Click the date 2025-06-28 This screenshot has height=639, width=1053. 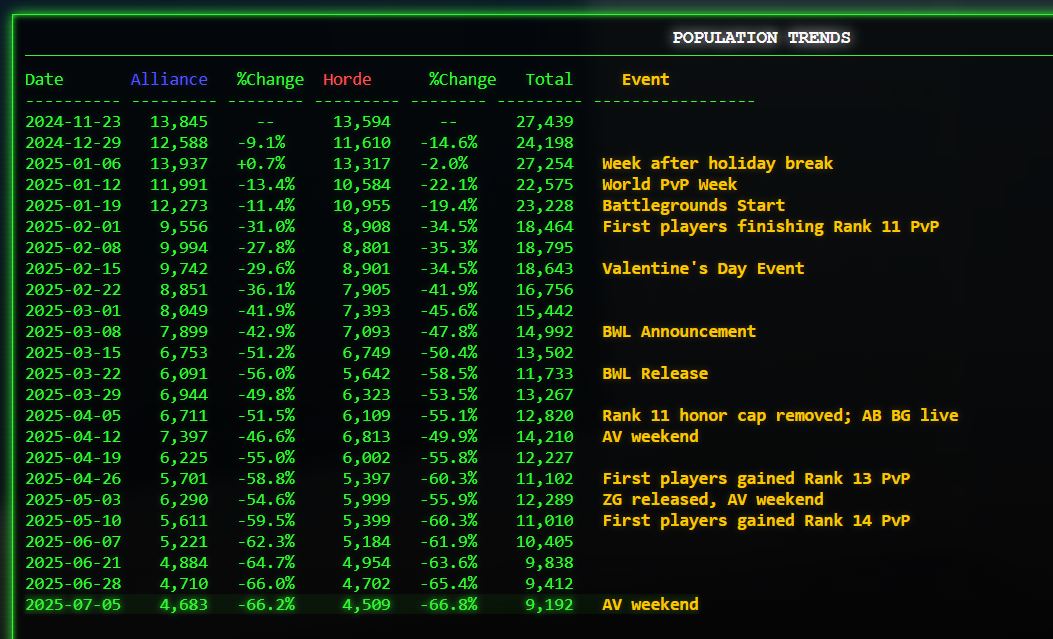coord(73,583)
